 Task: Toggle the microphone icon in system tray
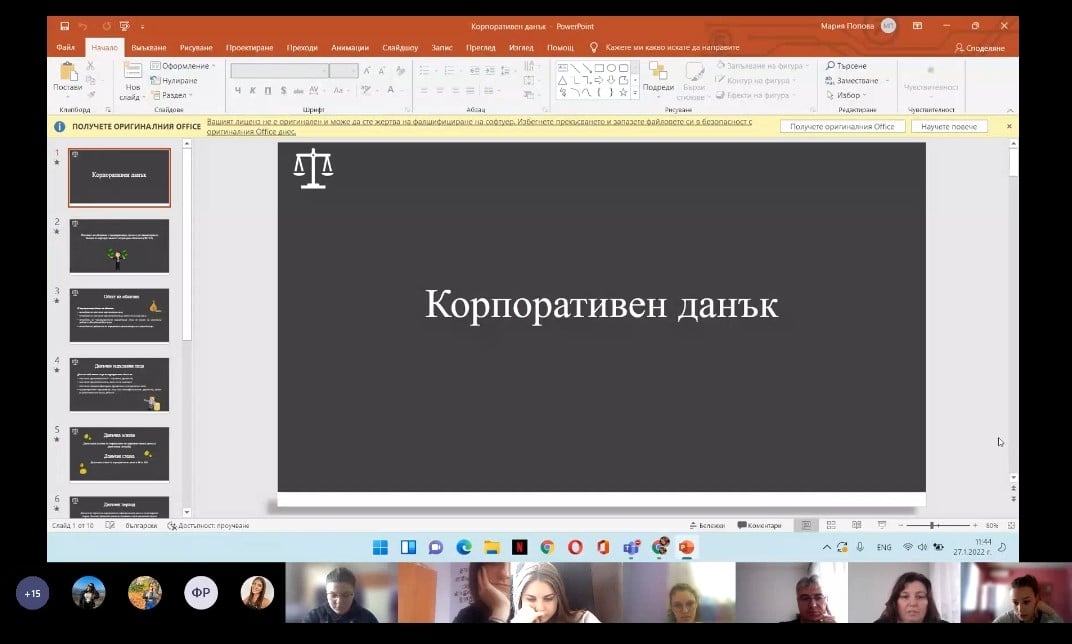860,547
